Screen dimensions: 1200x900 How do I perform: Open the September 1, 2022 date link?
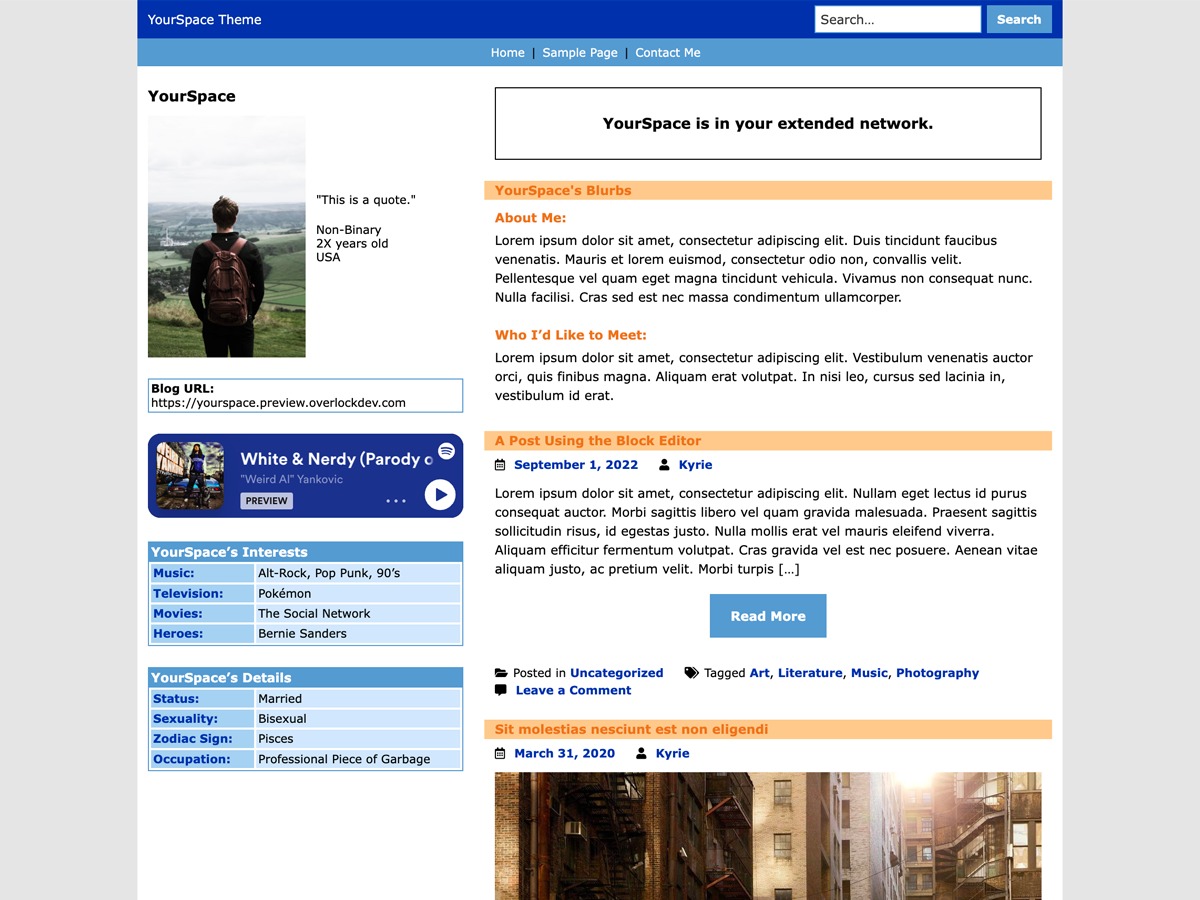click(576, 465)
